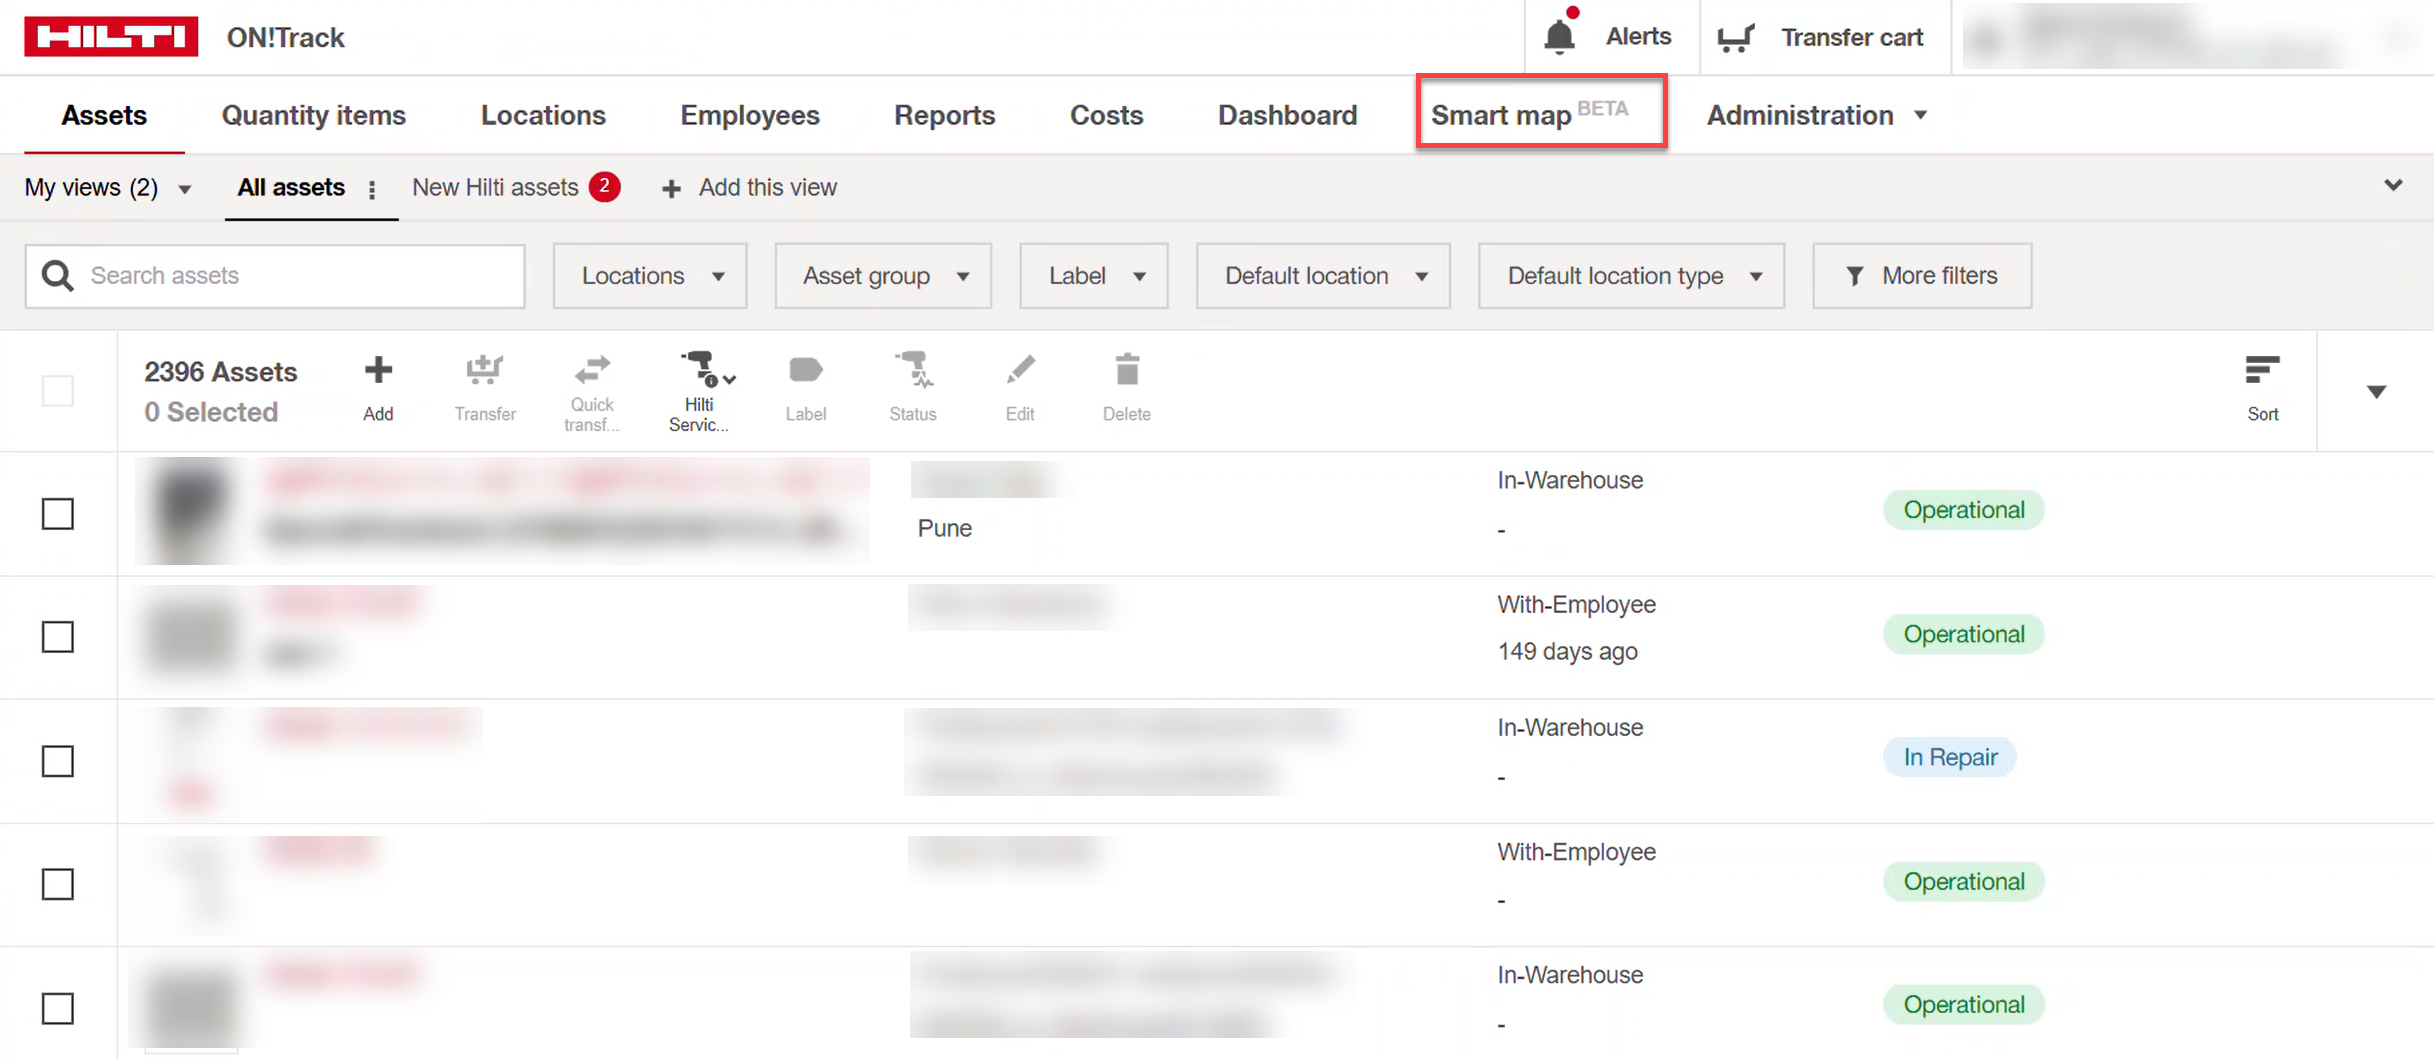Image resolution: width=2434 pixels, height=1060 pixels.
Task: Click the Edit pencil icon
Action: click(x=1020, y=370)
